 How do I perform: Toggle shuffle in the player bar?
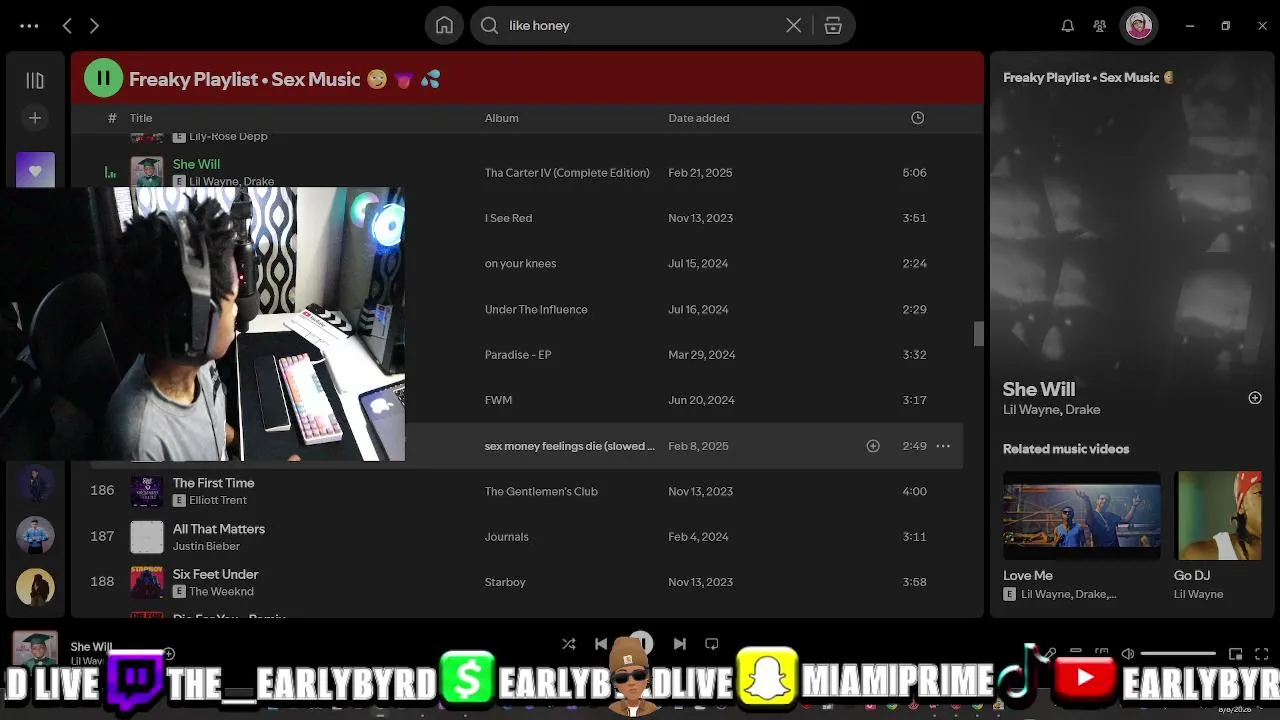click(568, 644)
